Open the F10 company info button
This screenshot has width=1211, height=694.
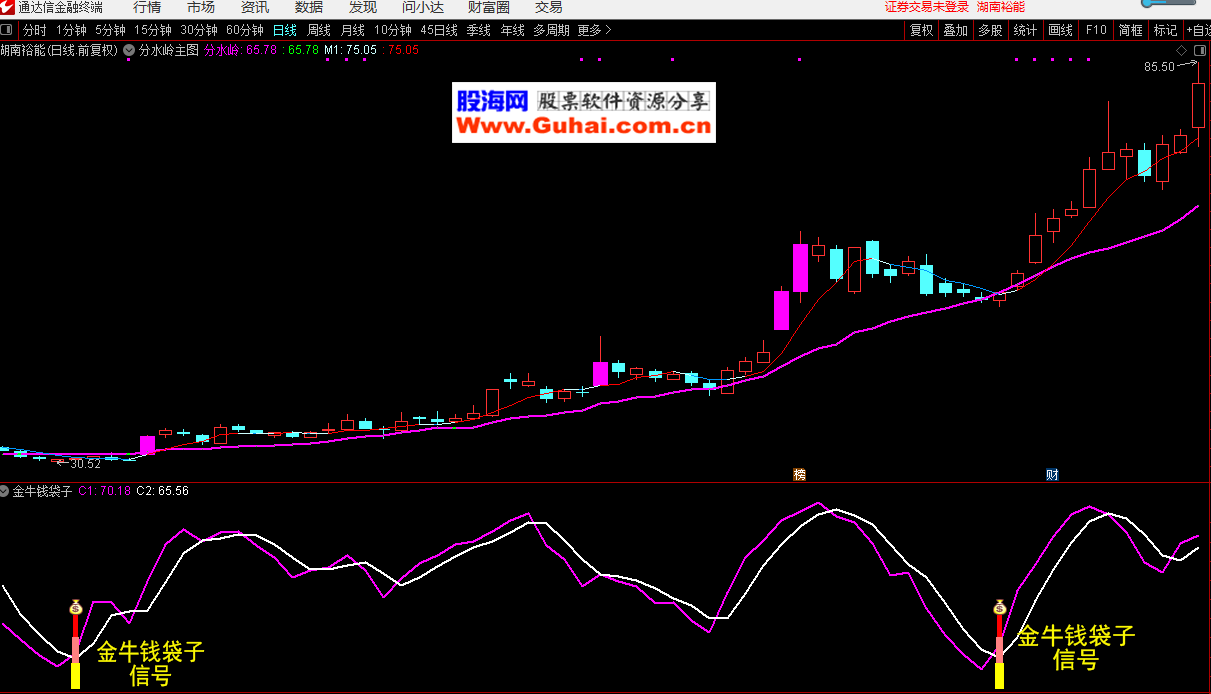[1096, 30]
